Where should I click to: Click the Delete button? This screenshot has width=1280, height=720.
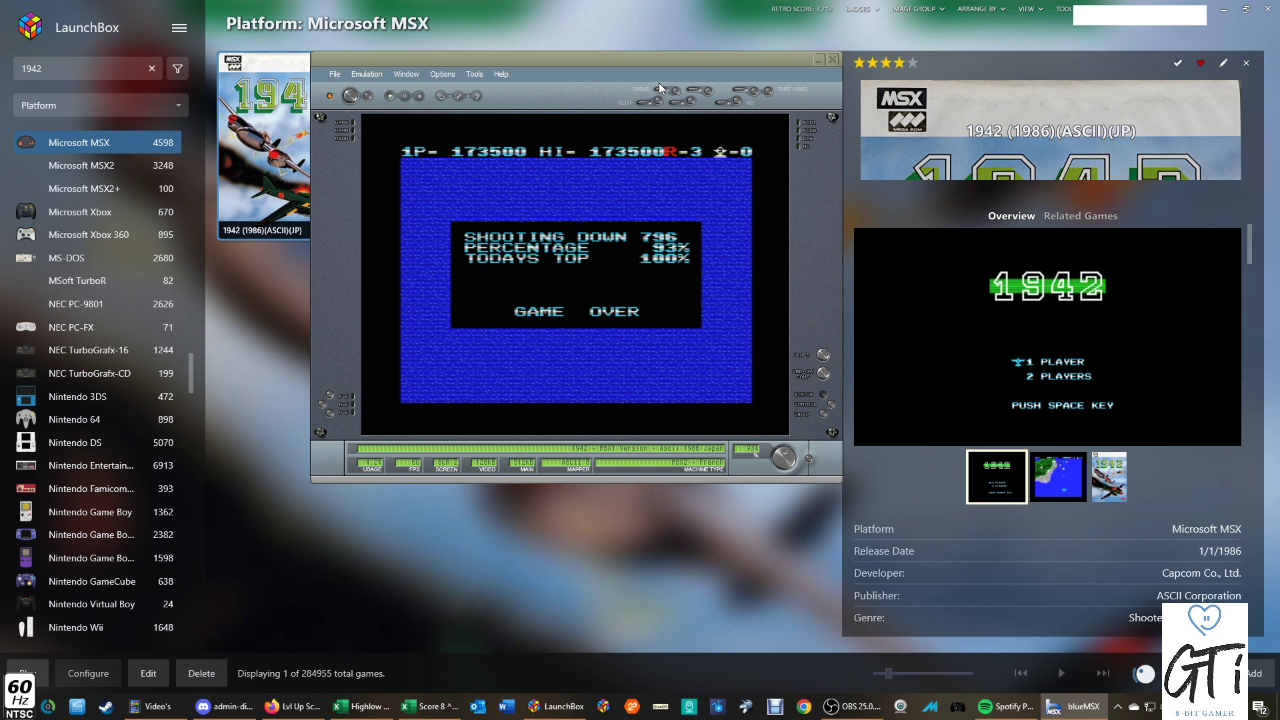[201, 673]
